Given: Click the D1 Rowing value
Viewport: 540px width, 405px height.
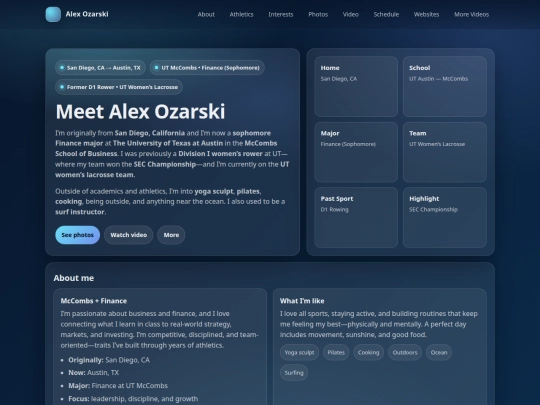Looking at the screenshot, I should coord(334,209).
